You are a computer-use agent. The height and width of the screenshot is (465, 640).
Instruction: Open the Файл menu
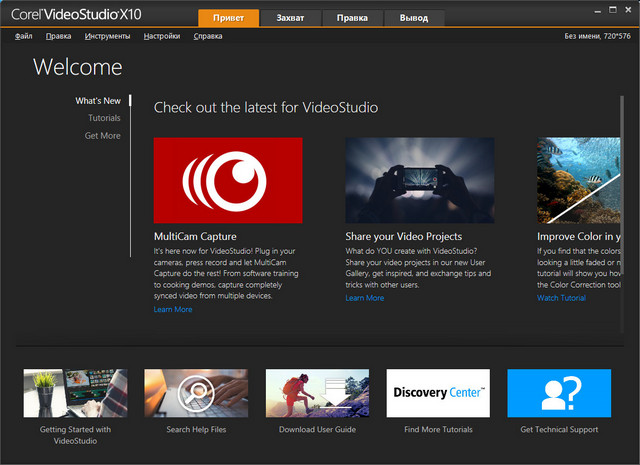tap(24, 36)
